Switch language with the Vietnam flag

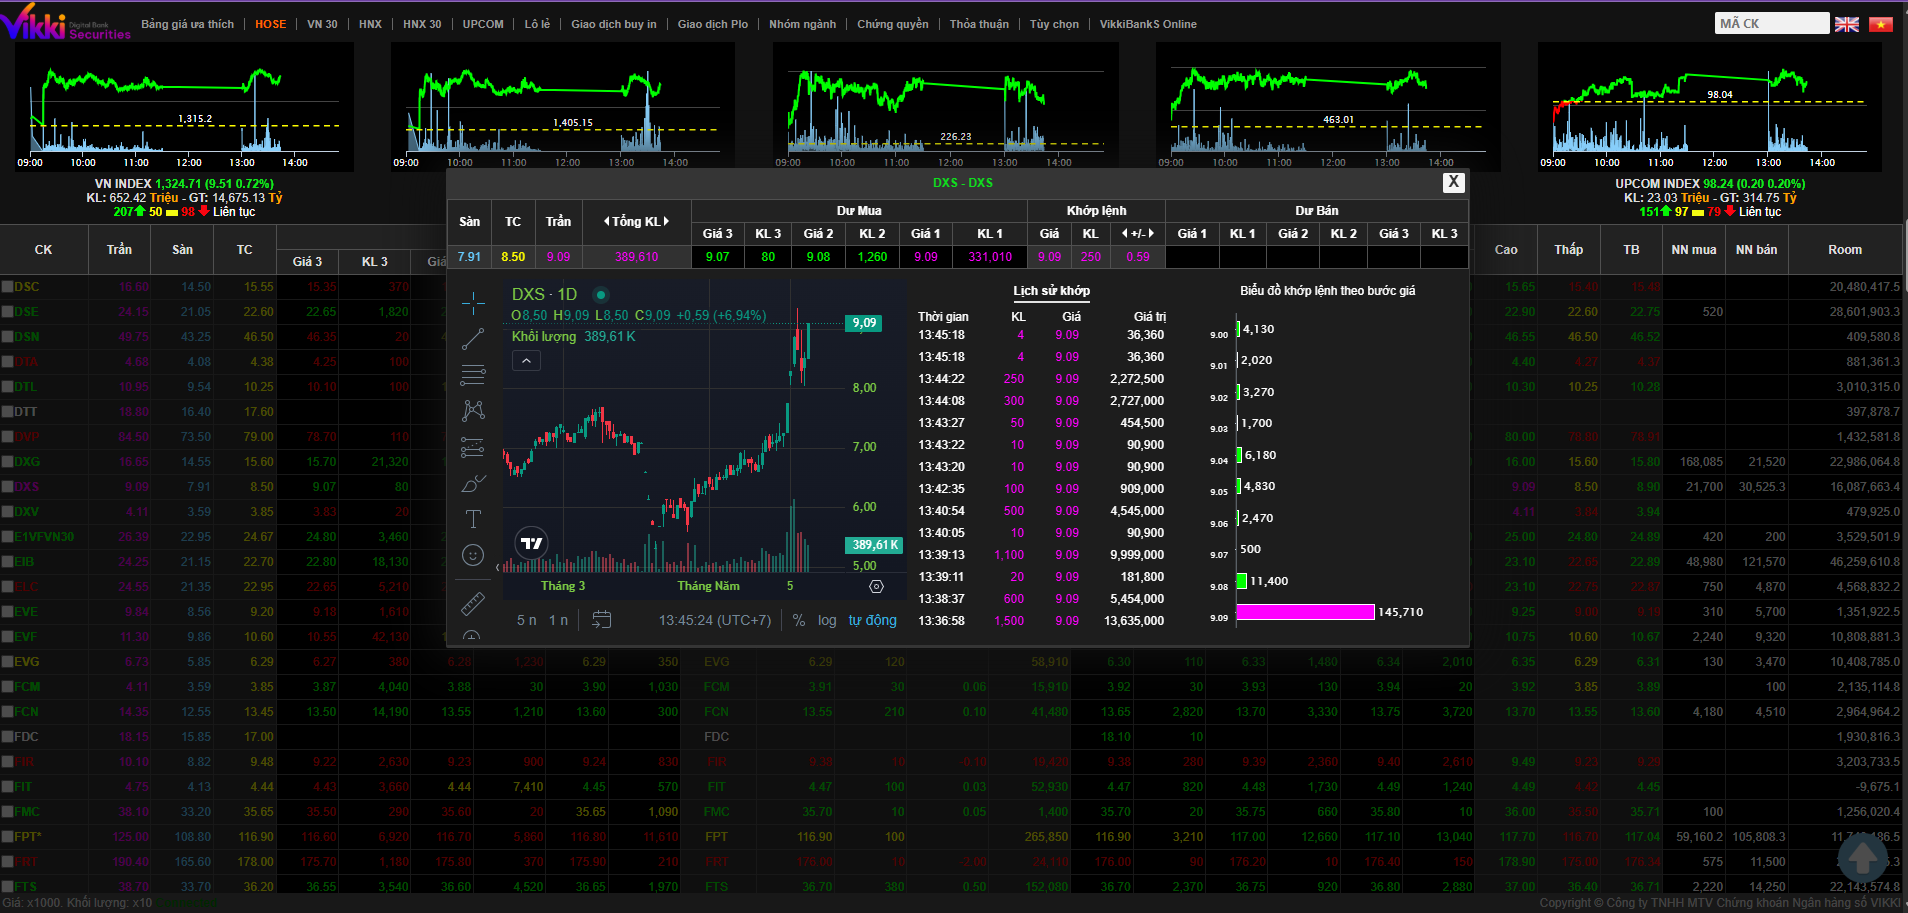point(1881,24)
